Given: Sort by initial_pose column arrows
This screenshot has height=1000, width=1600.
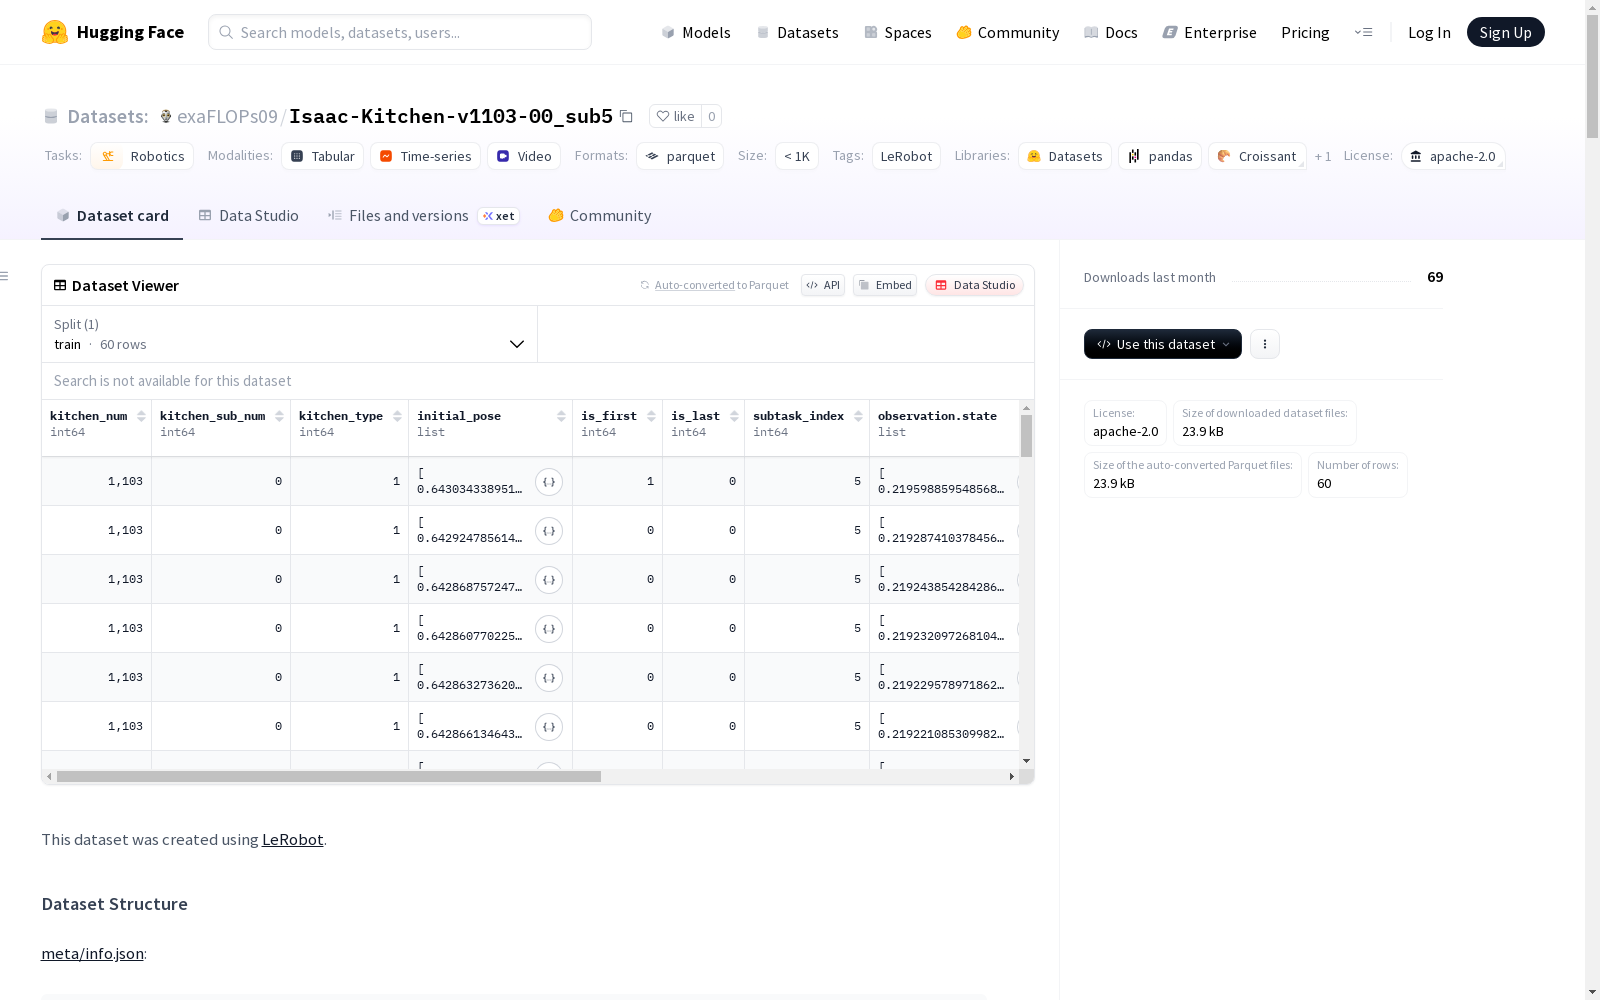Looking at the screenshot, I should pyautogui.click(x=561, y=416).
